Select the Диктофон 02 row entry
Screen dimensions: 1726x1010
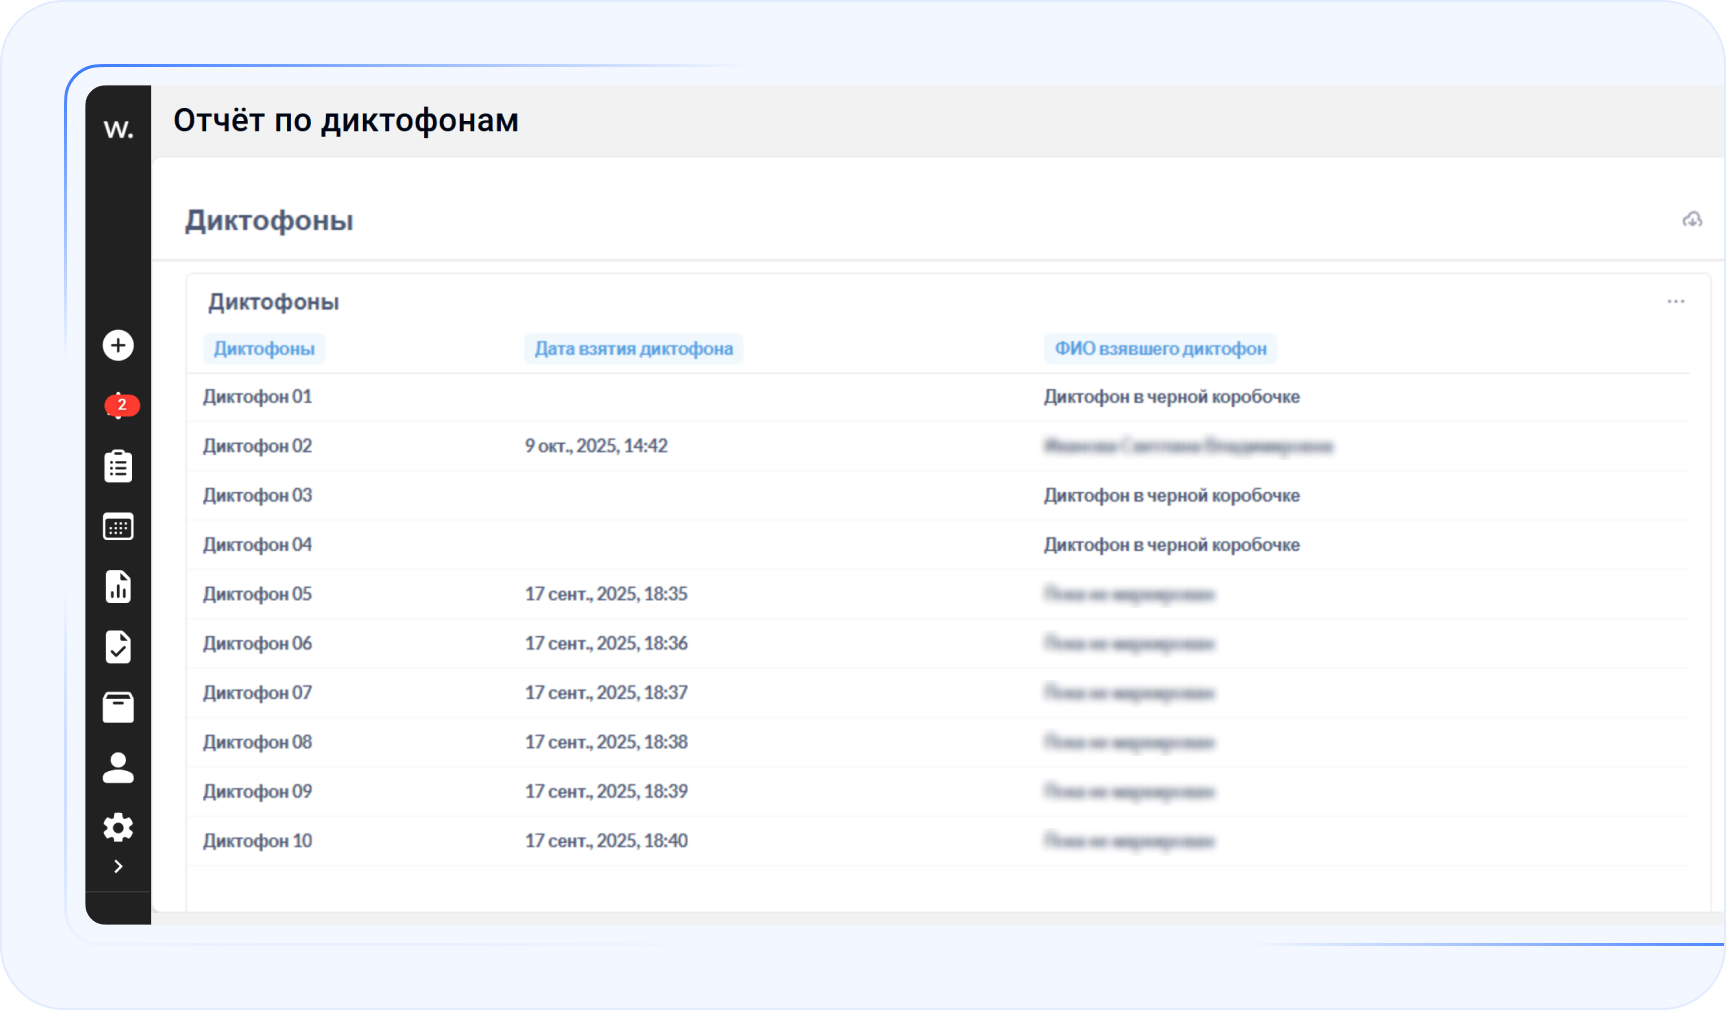pyautogui.click(x=258, y=446)
